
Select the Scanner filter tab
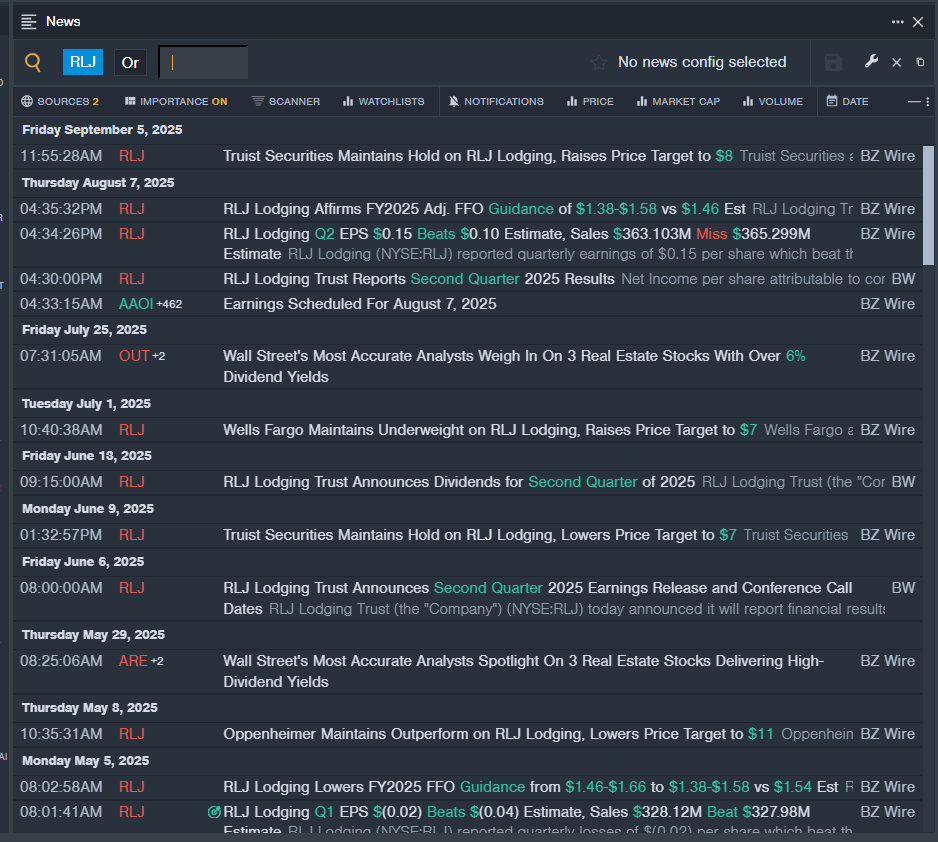point(286,101)
